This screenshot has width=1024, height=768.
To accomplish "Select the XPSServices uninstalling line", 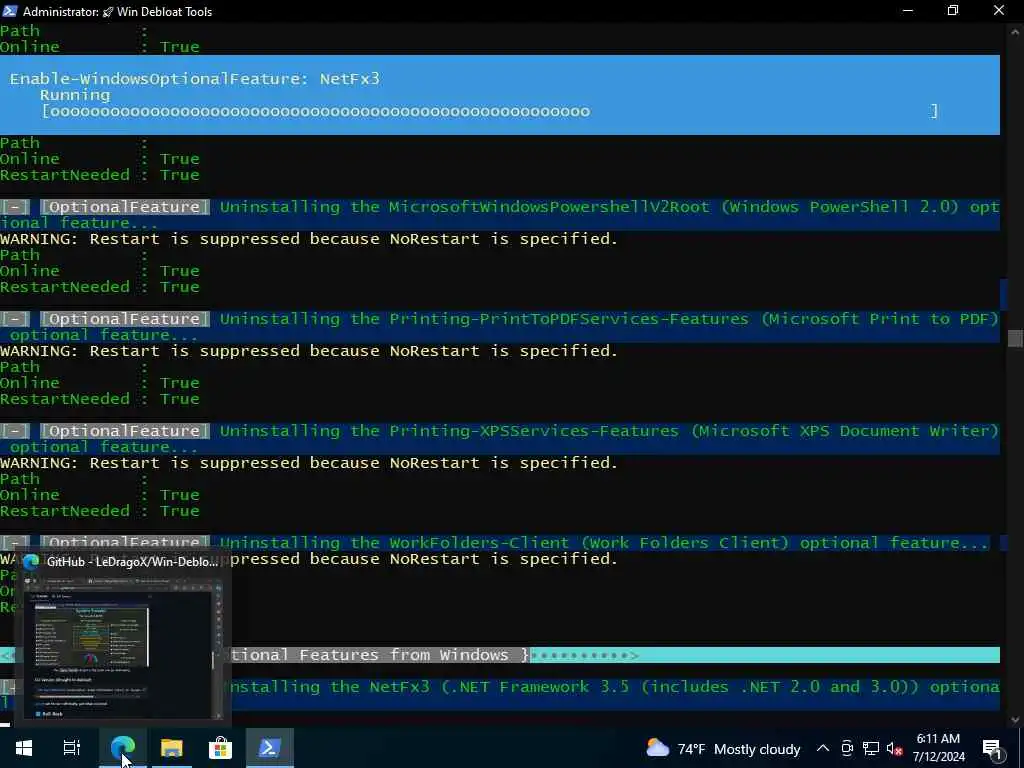I will pos(500,439).
